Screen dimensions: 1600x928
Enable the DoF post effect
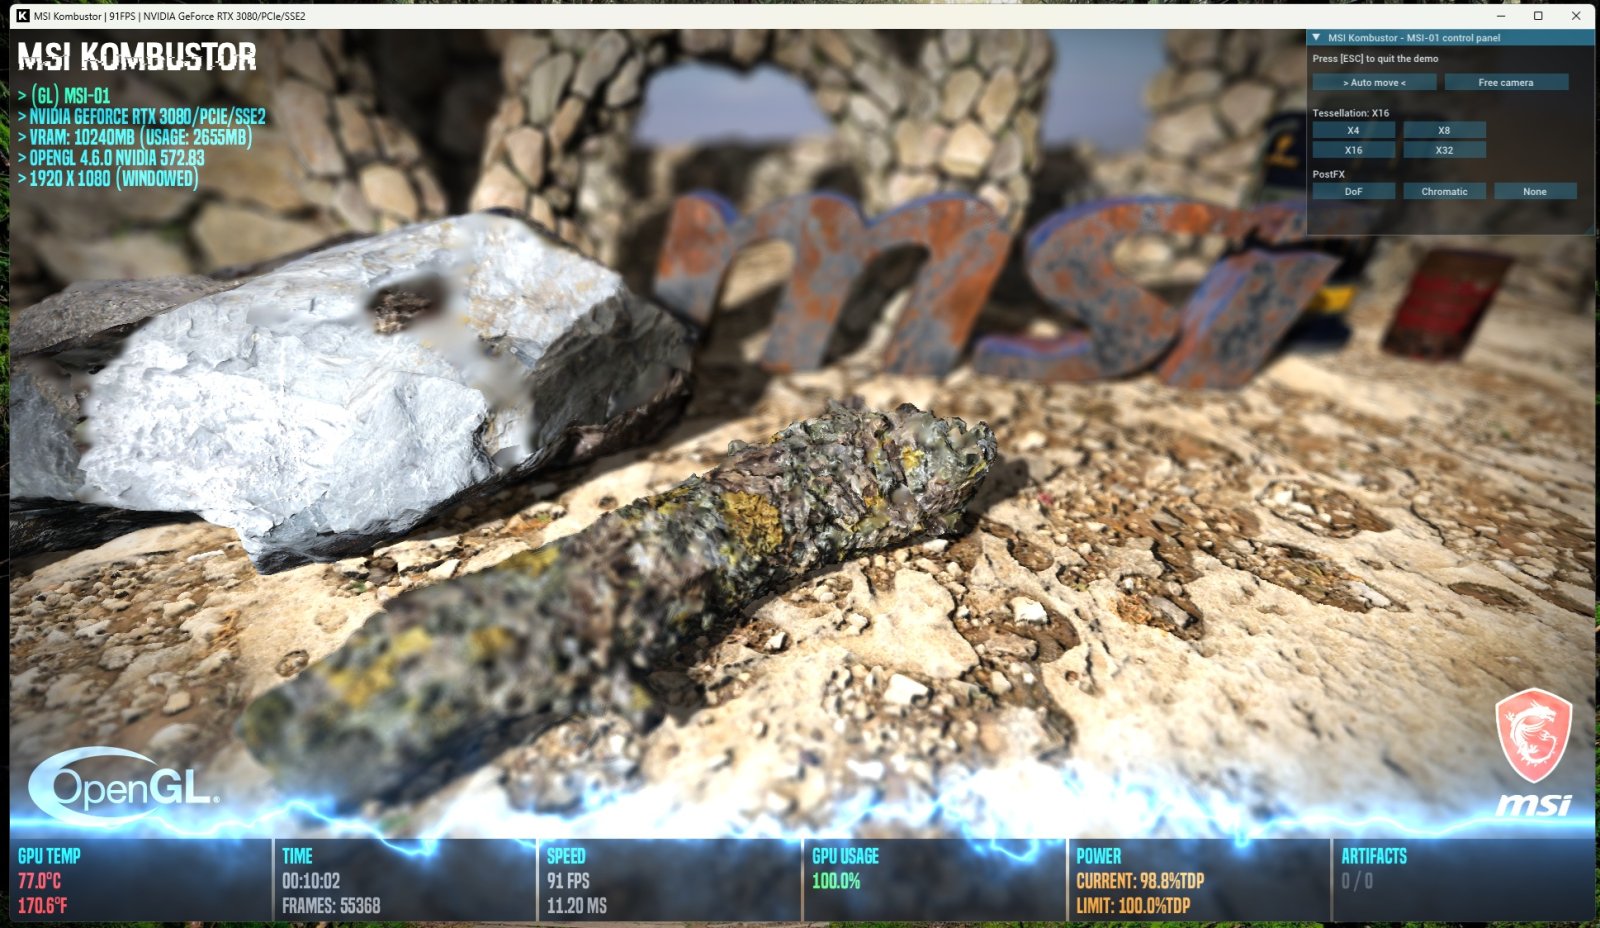[1353, 191]
